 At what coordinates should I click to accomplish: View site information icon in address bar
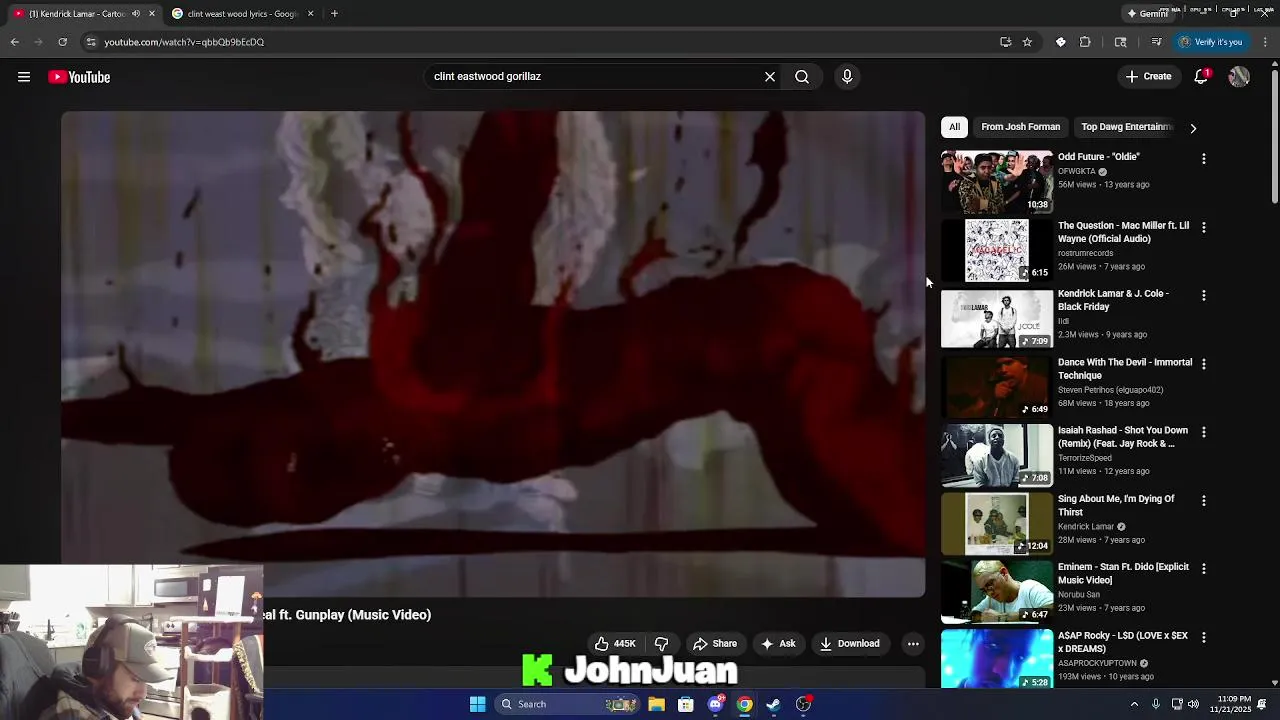(91, 42)
